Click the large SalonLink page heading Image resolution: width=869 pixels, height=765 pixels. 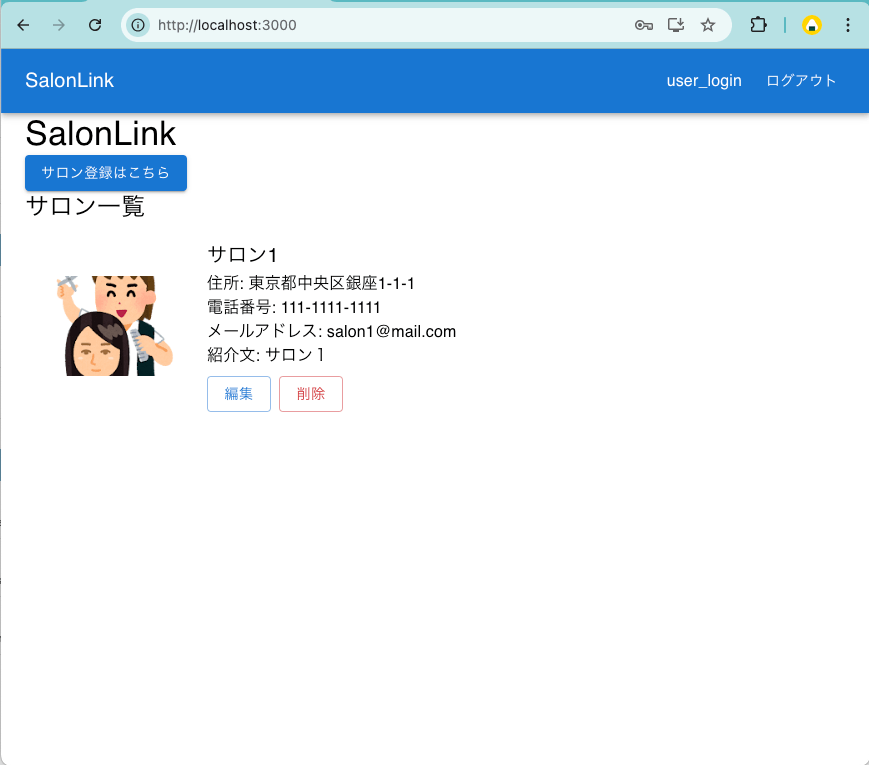100,134
